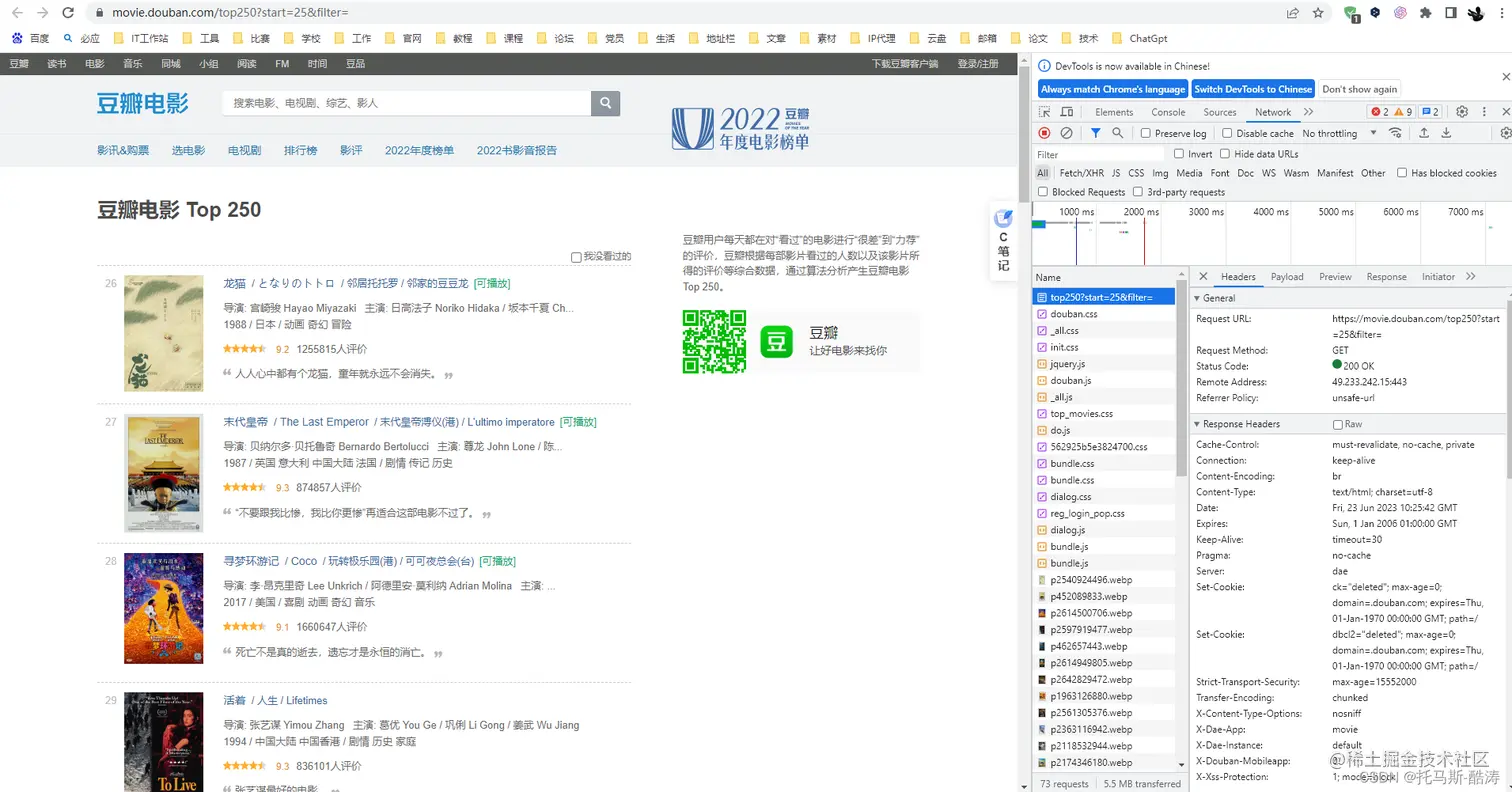This screenshot has width=1512, height=792.
Task: Show more request detail tabs after Initiator
Action: (1470, 276)
